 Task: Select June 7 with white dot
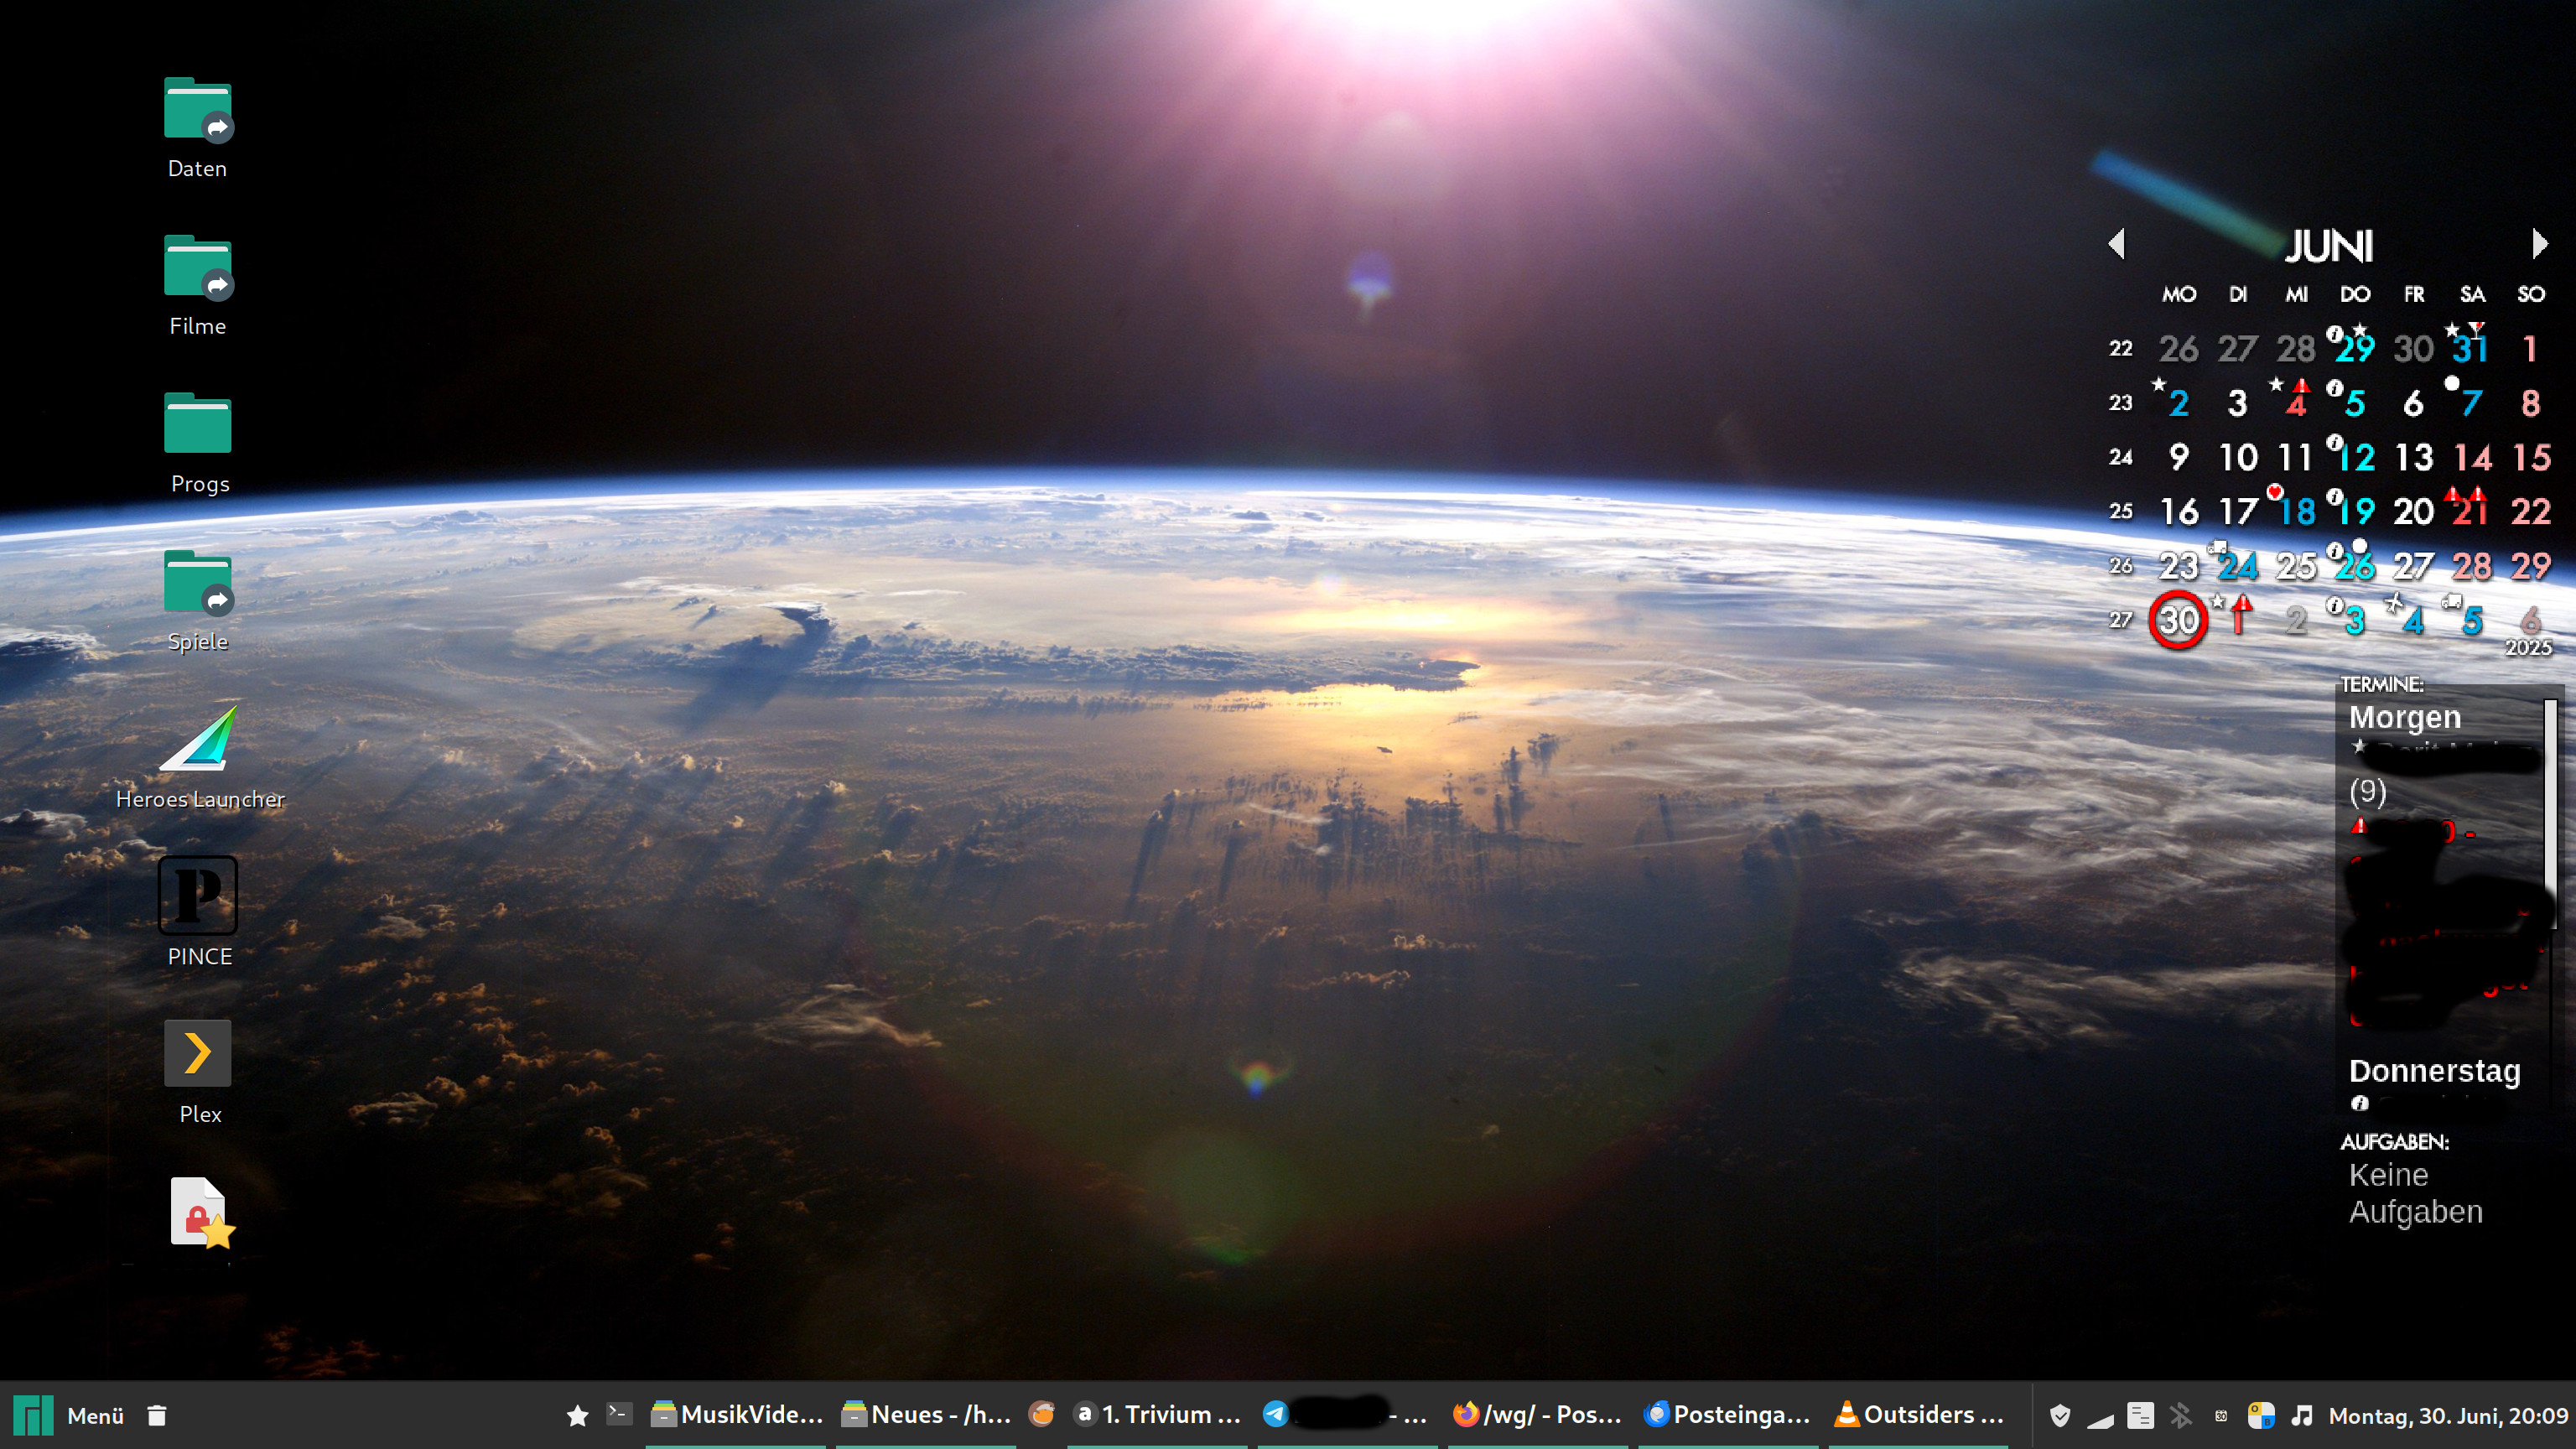(2471, 403)
